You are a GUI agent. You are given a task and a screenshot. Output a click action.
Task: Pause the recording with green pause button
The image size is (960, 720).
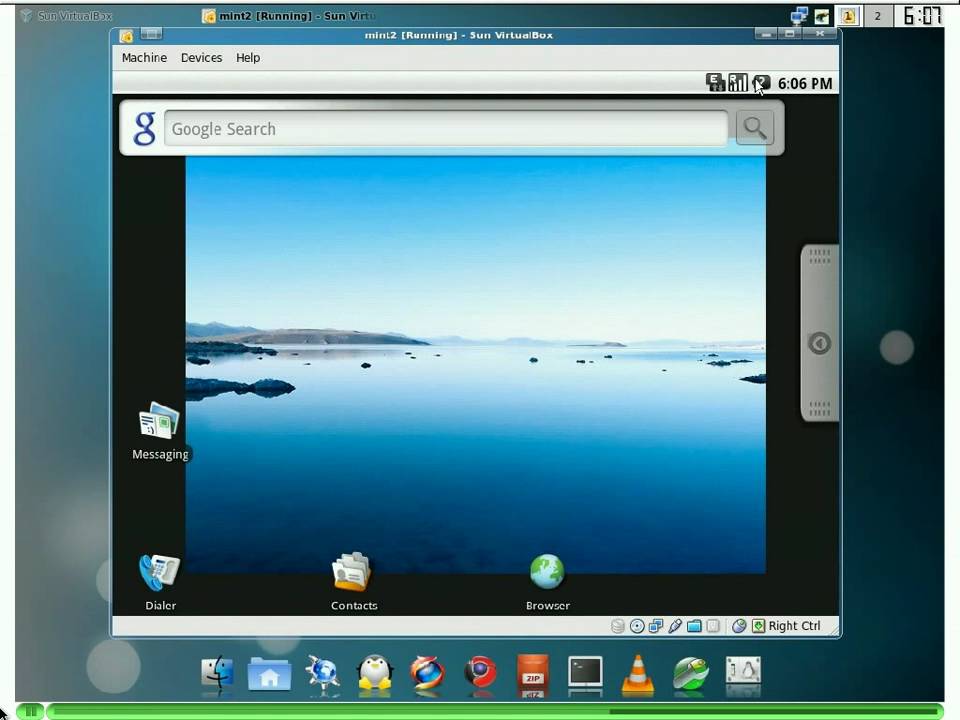tap(30, 711)
